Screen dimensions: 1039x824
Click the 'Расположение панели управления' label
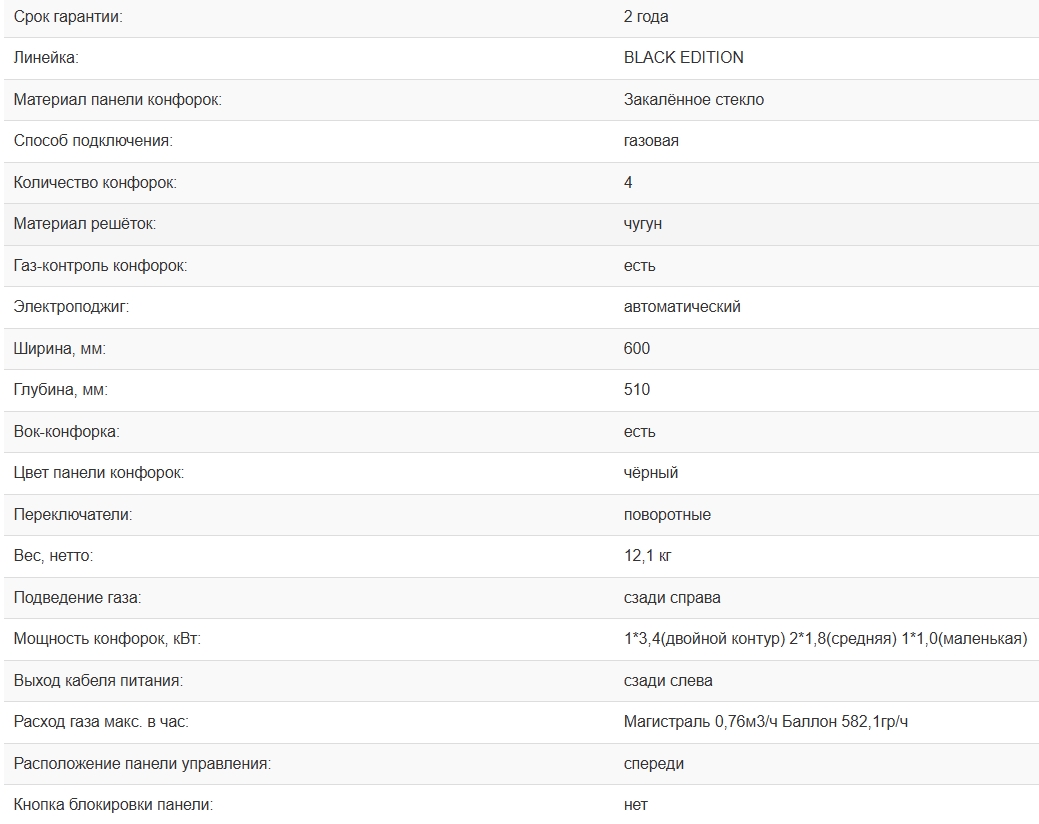(142, 764)
